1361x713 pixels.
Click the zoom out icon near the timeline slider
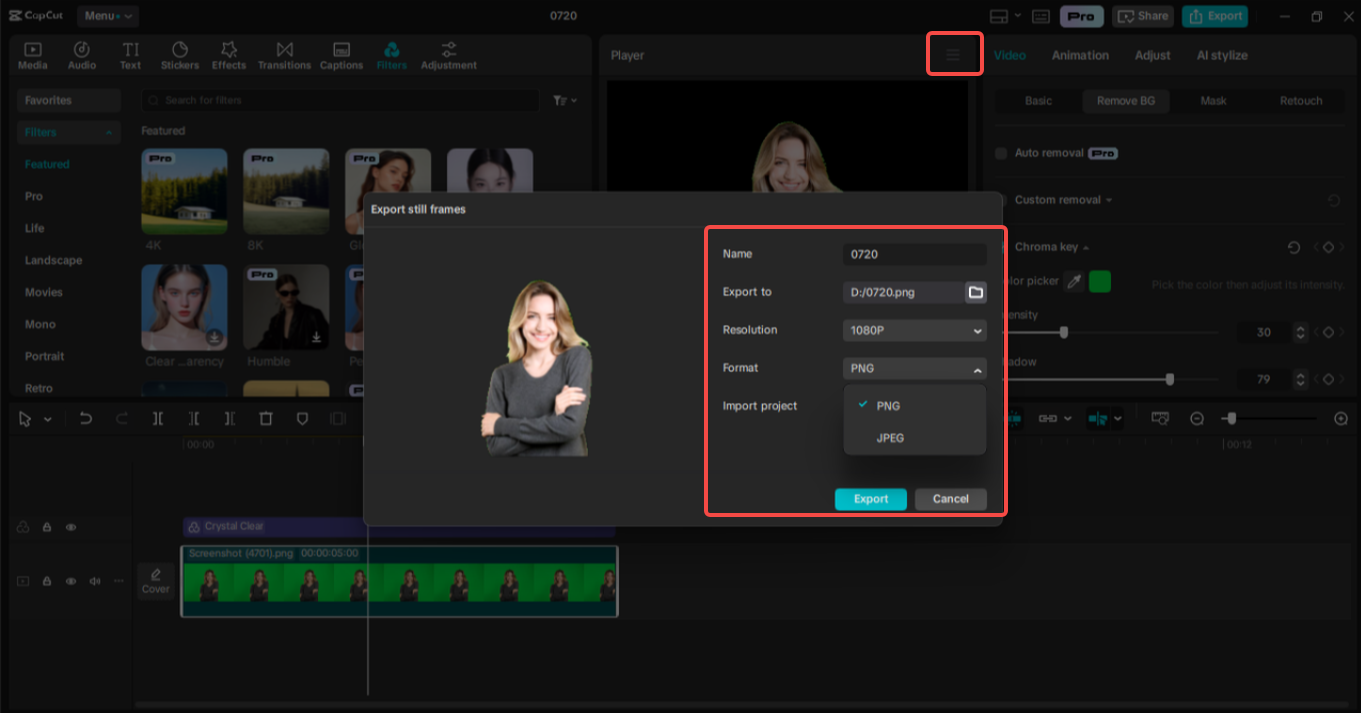point(1196,418)
